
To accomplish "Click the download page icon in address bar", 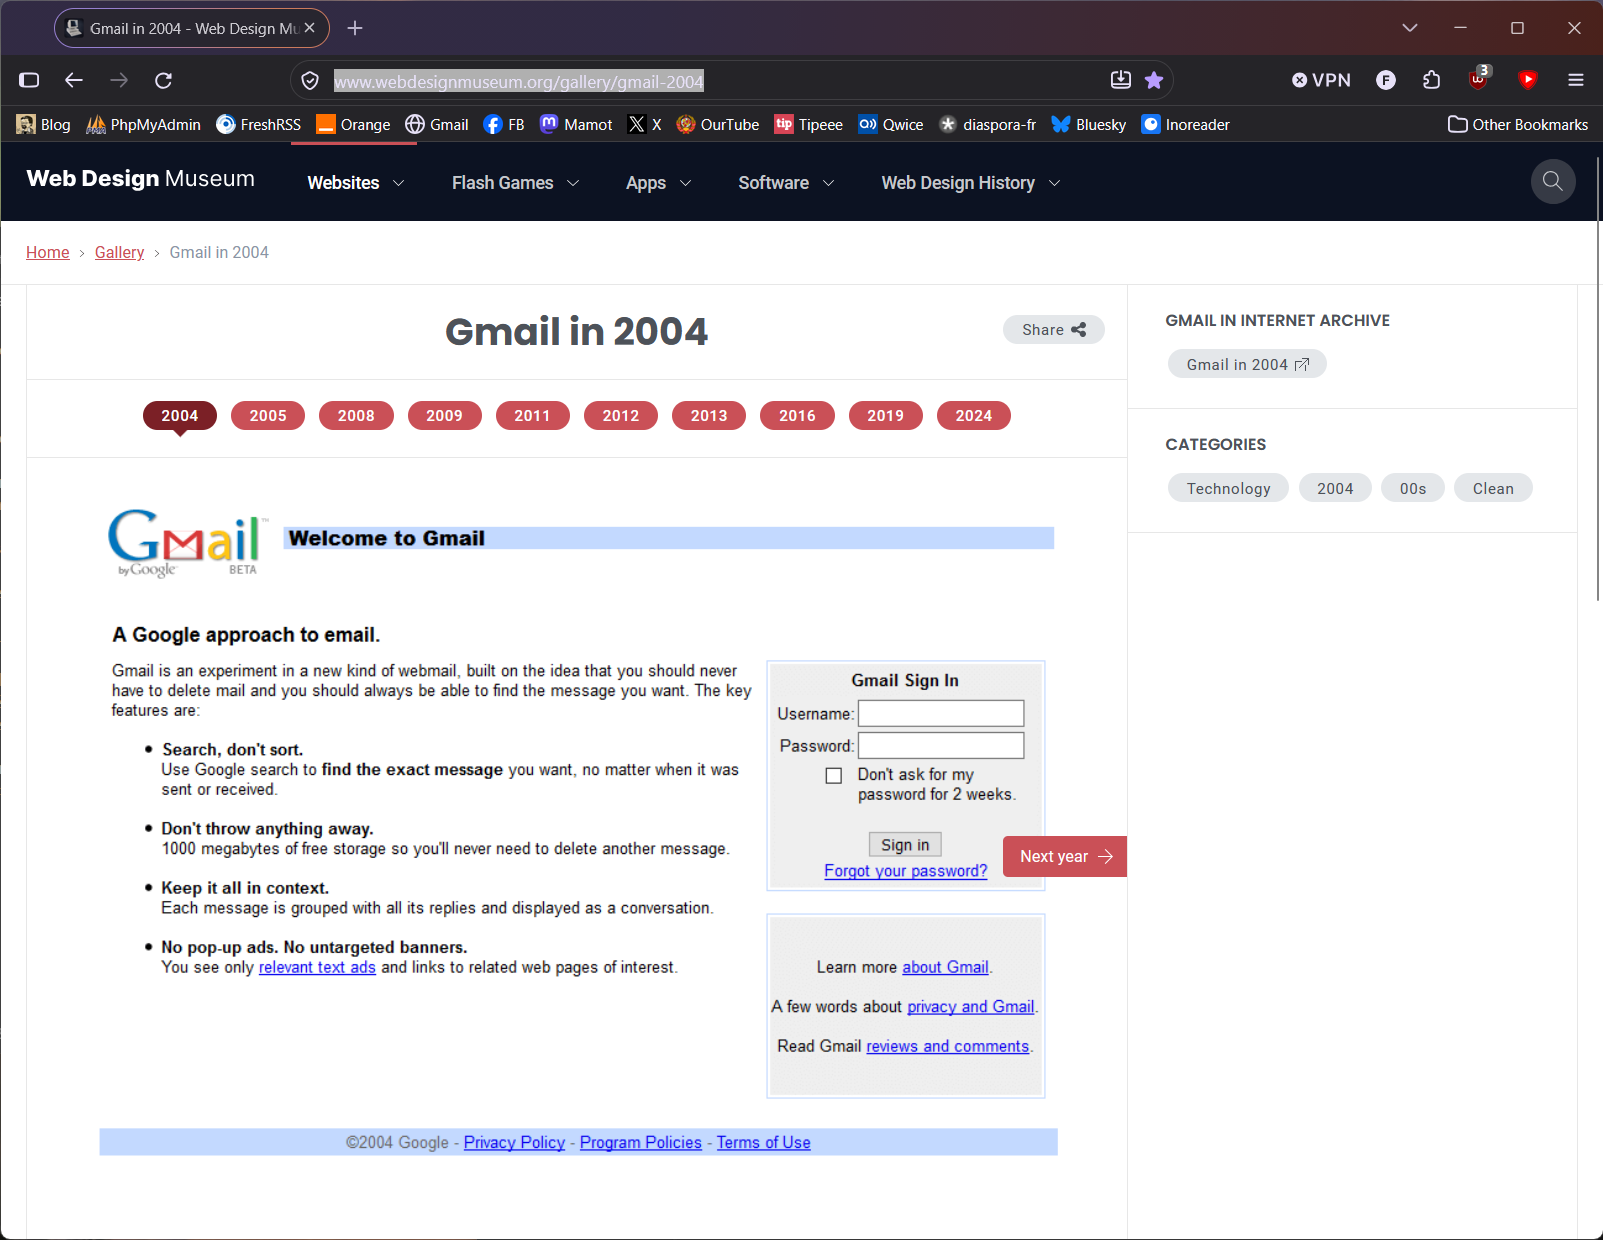I will (1121, 80).
